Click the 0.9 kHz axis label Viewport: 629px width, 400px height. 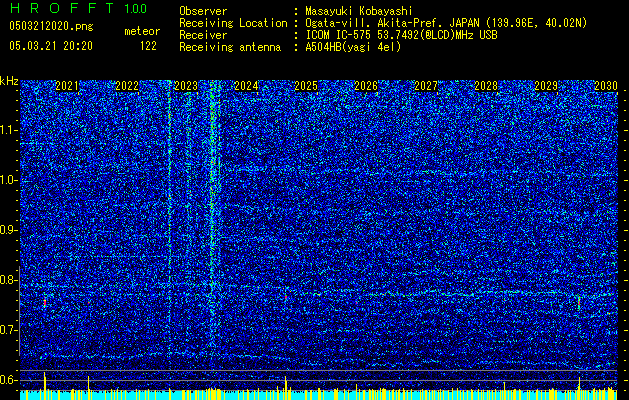click(x=9, y=230)
